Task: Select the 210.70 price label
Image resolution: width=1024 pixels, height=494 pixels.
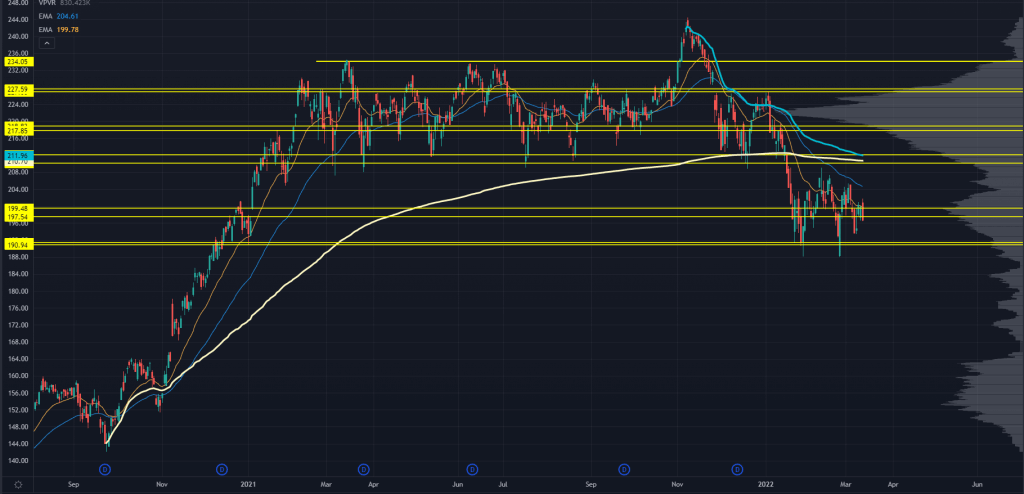Action: pos(16,161)
